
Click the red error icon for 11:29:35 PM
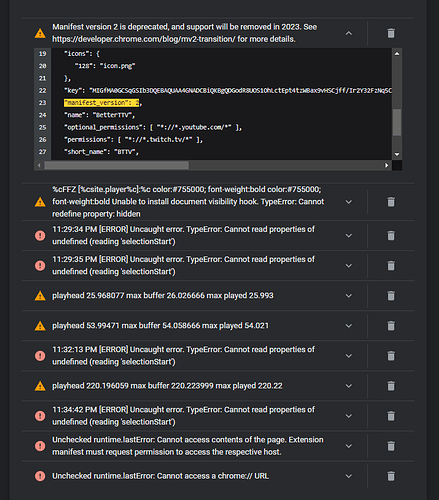pyautogui.click(x=40, y=266)
